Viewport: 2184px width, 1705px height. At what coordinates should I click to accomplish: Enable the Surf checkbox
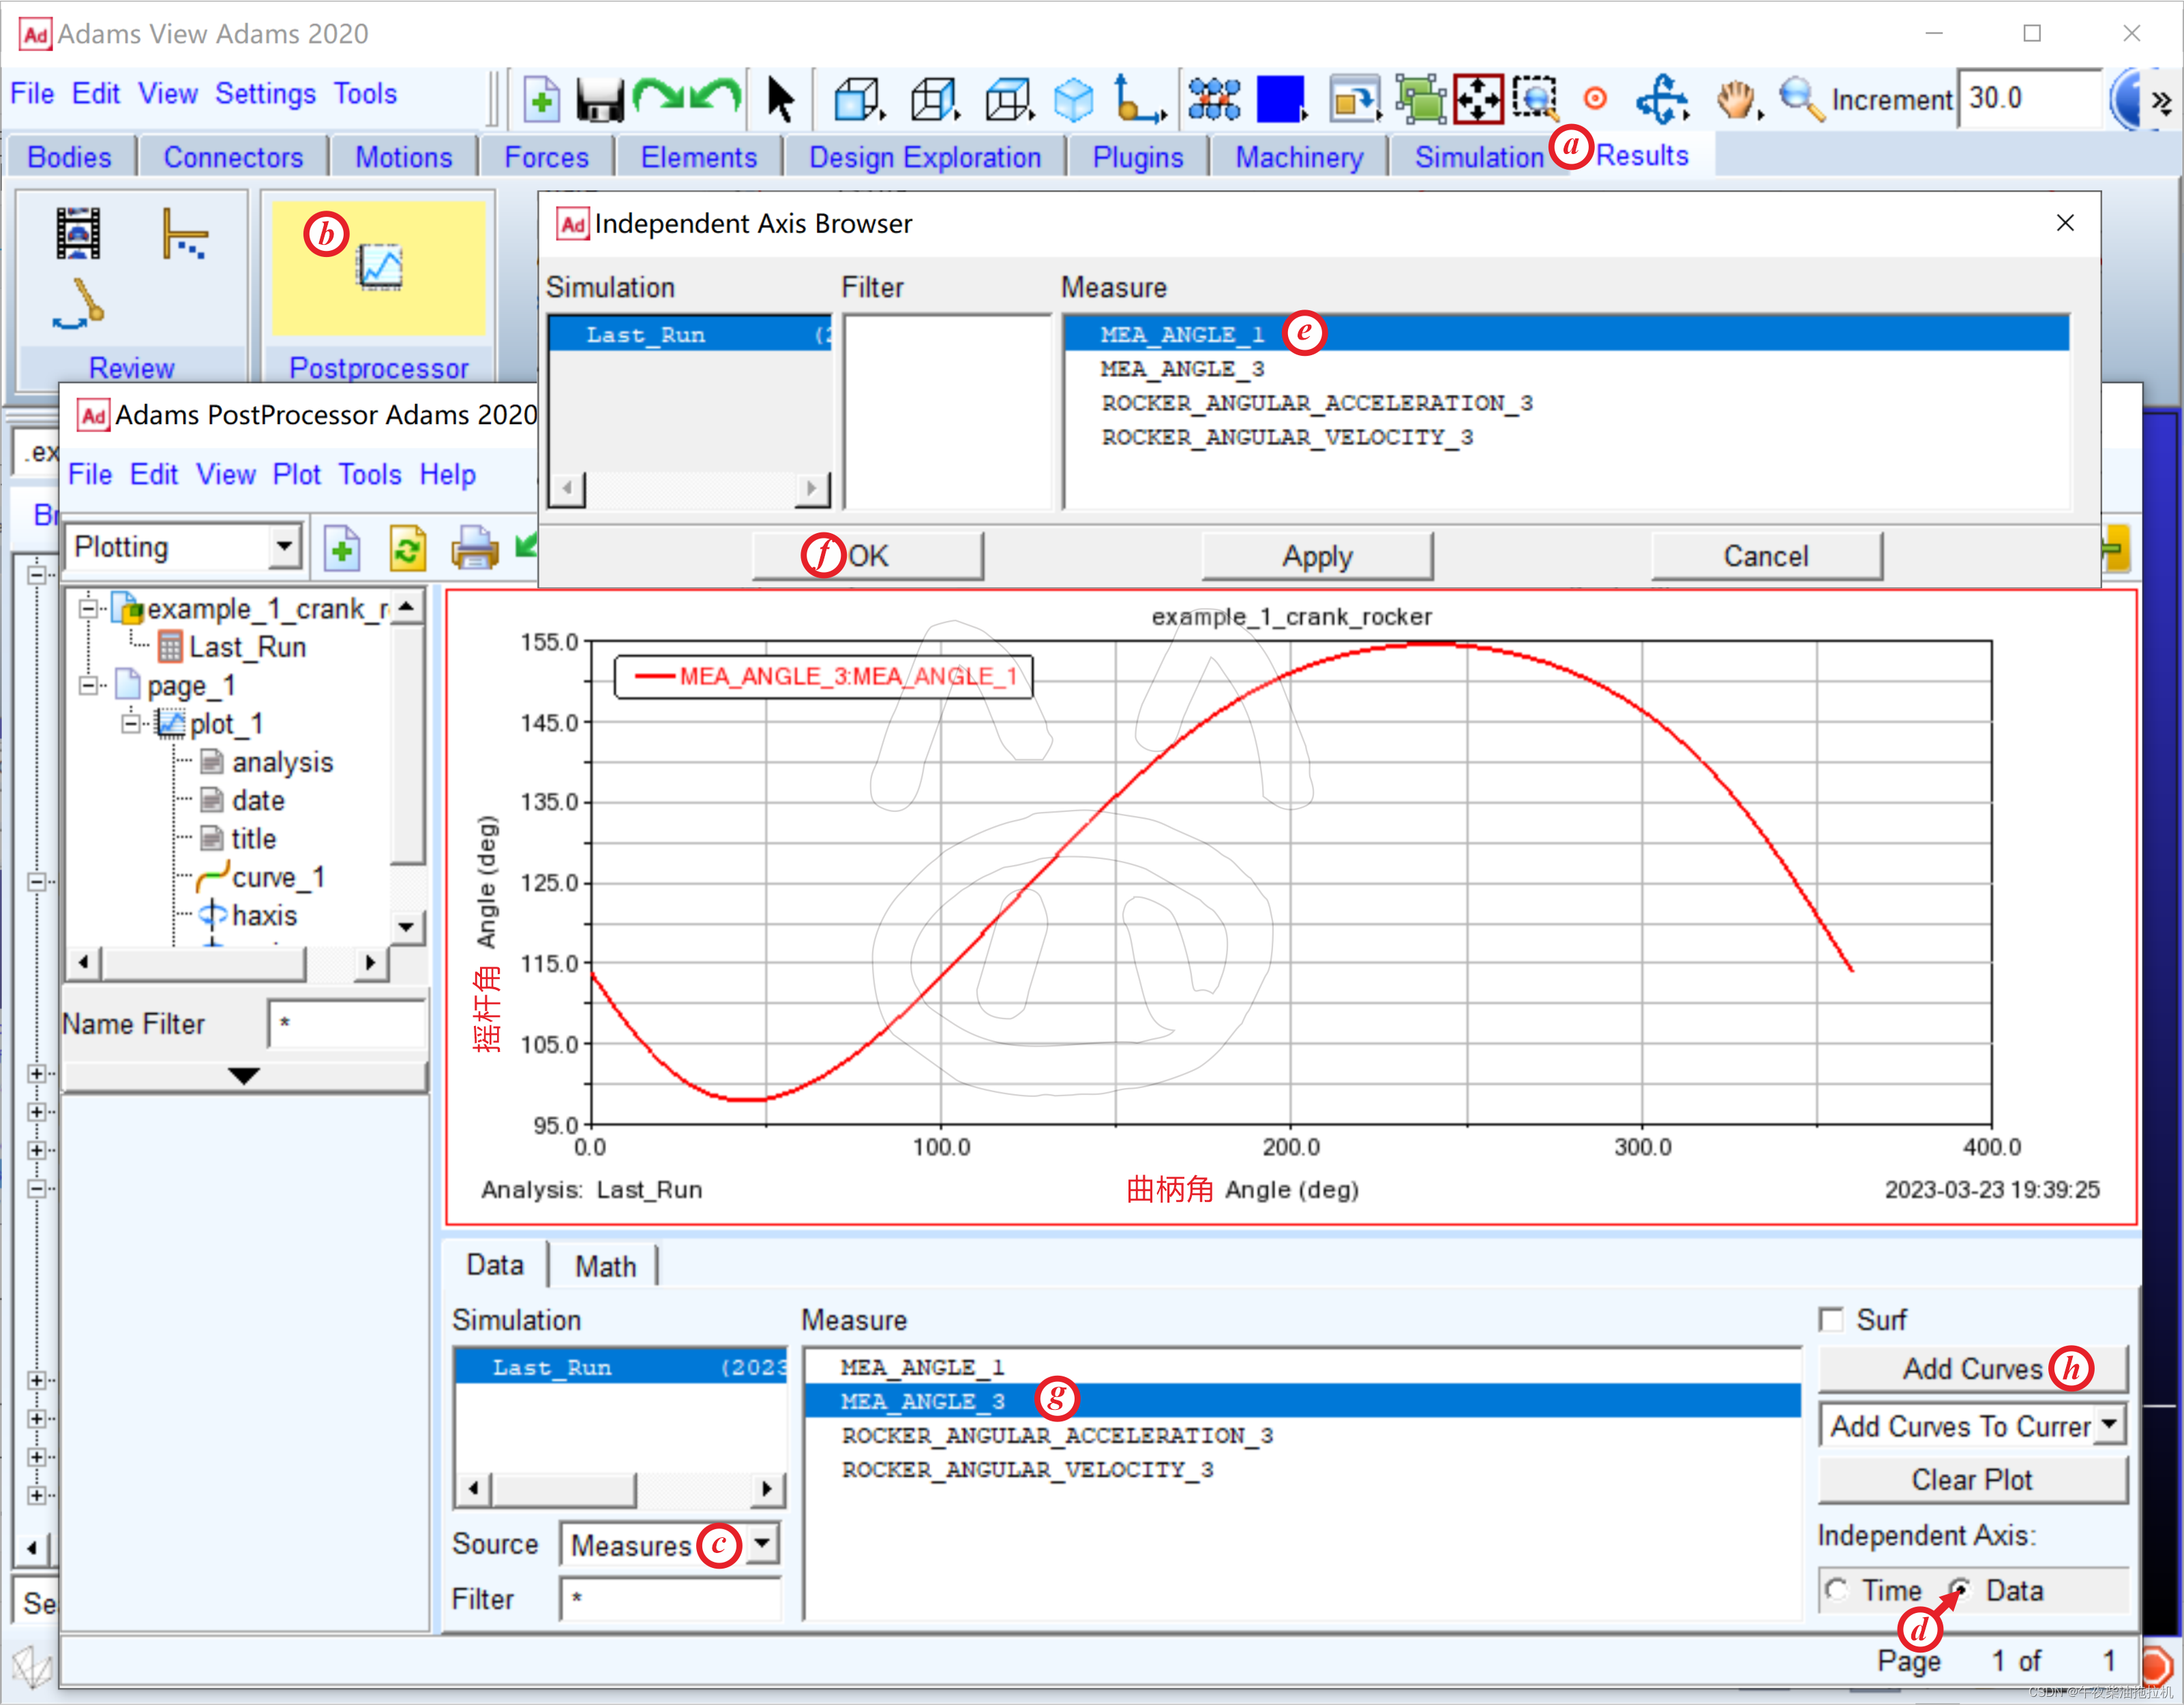pos(1831,1320)
